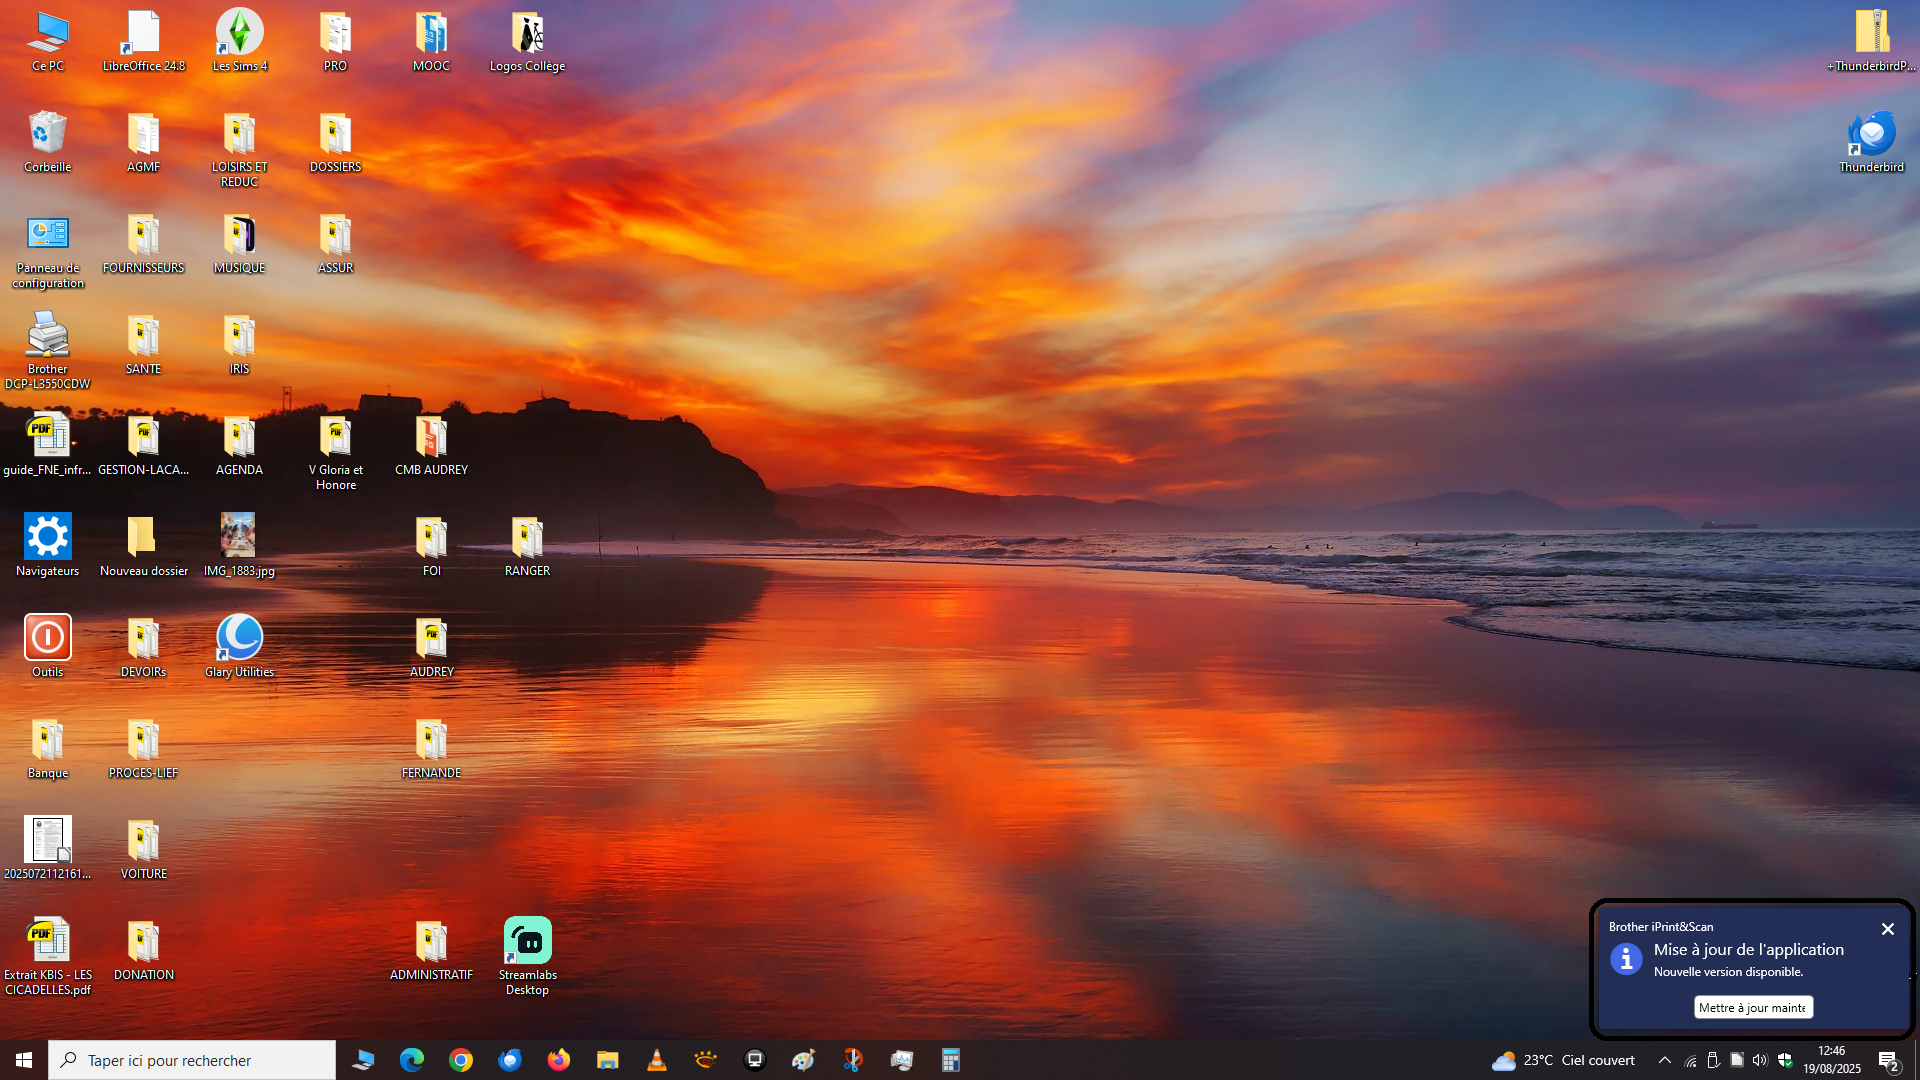Expand hidden system tray icons chevron

(1665, 1060)
